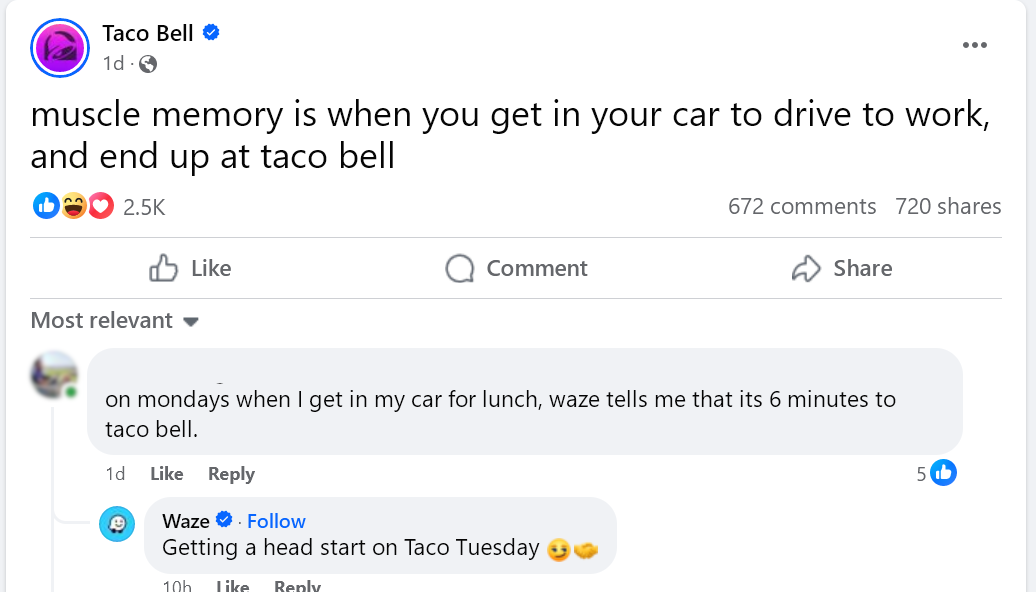This screenshot has width=1036, height=593.
Task: Reply to the first comment
Action: [231, 474]
